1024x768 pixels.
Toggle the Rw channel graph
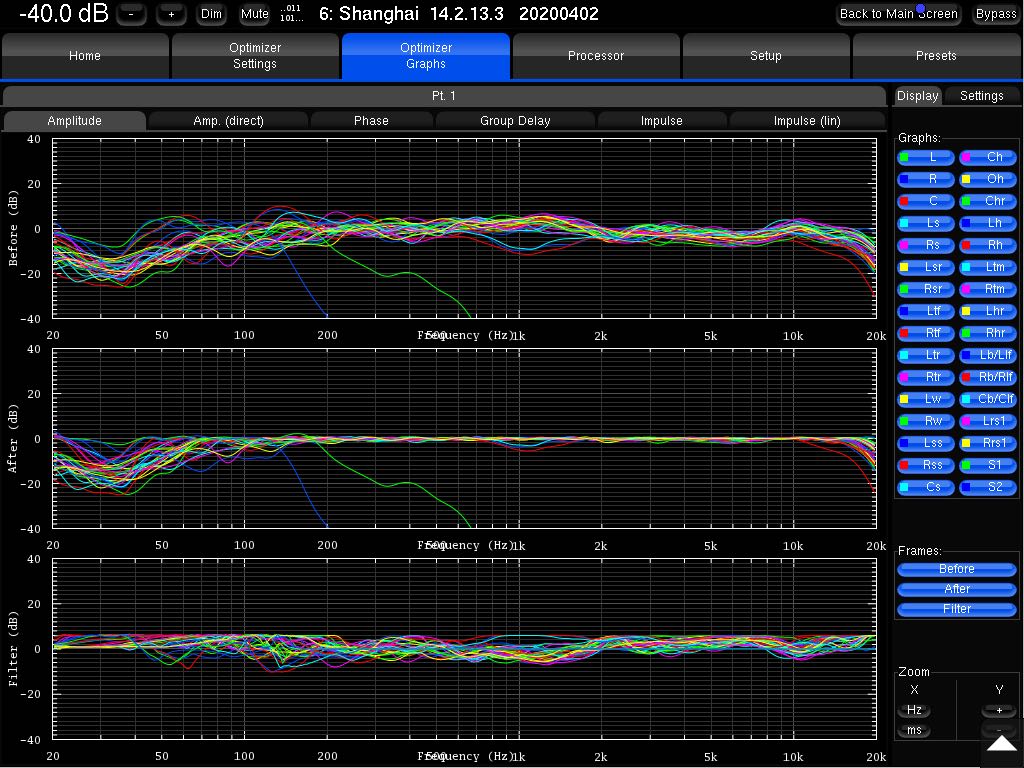click(x=926, y=421)
